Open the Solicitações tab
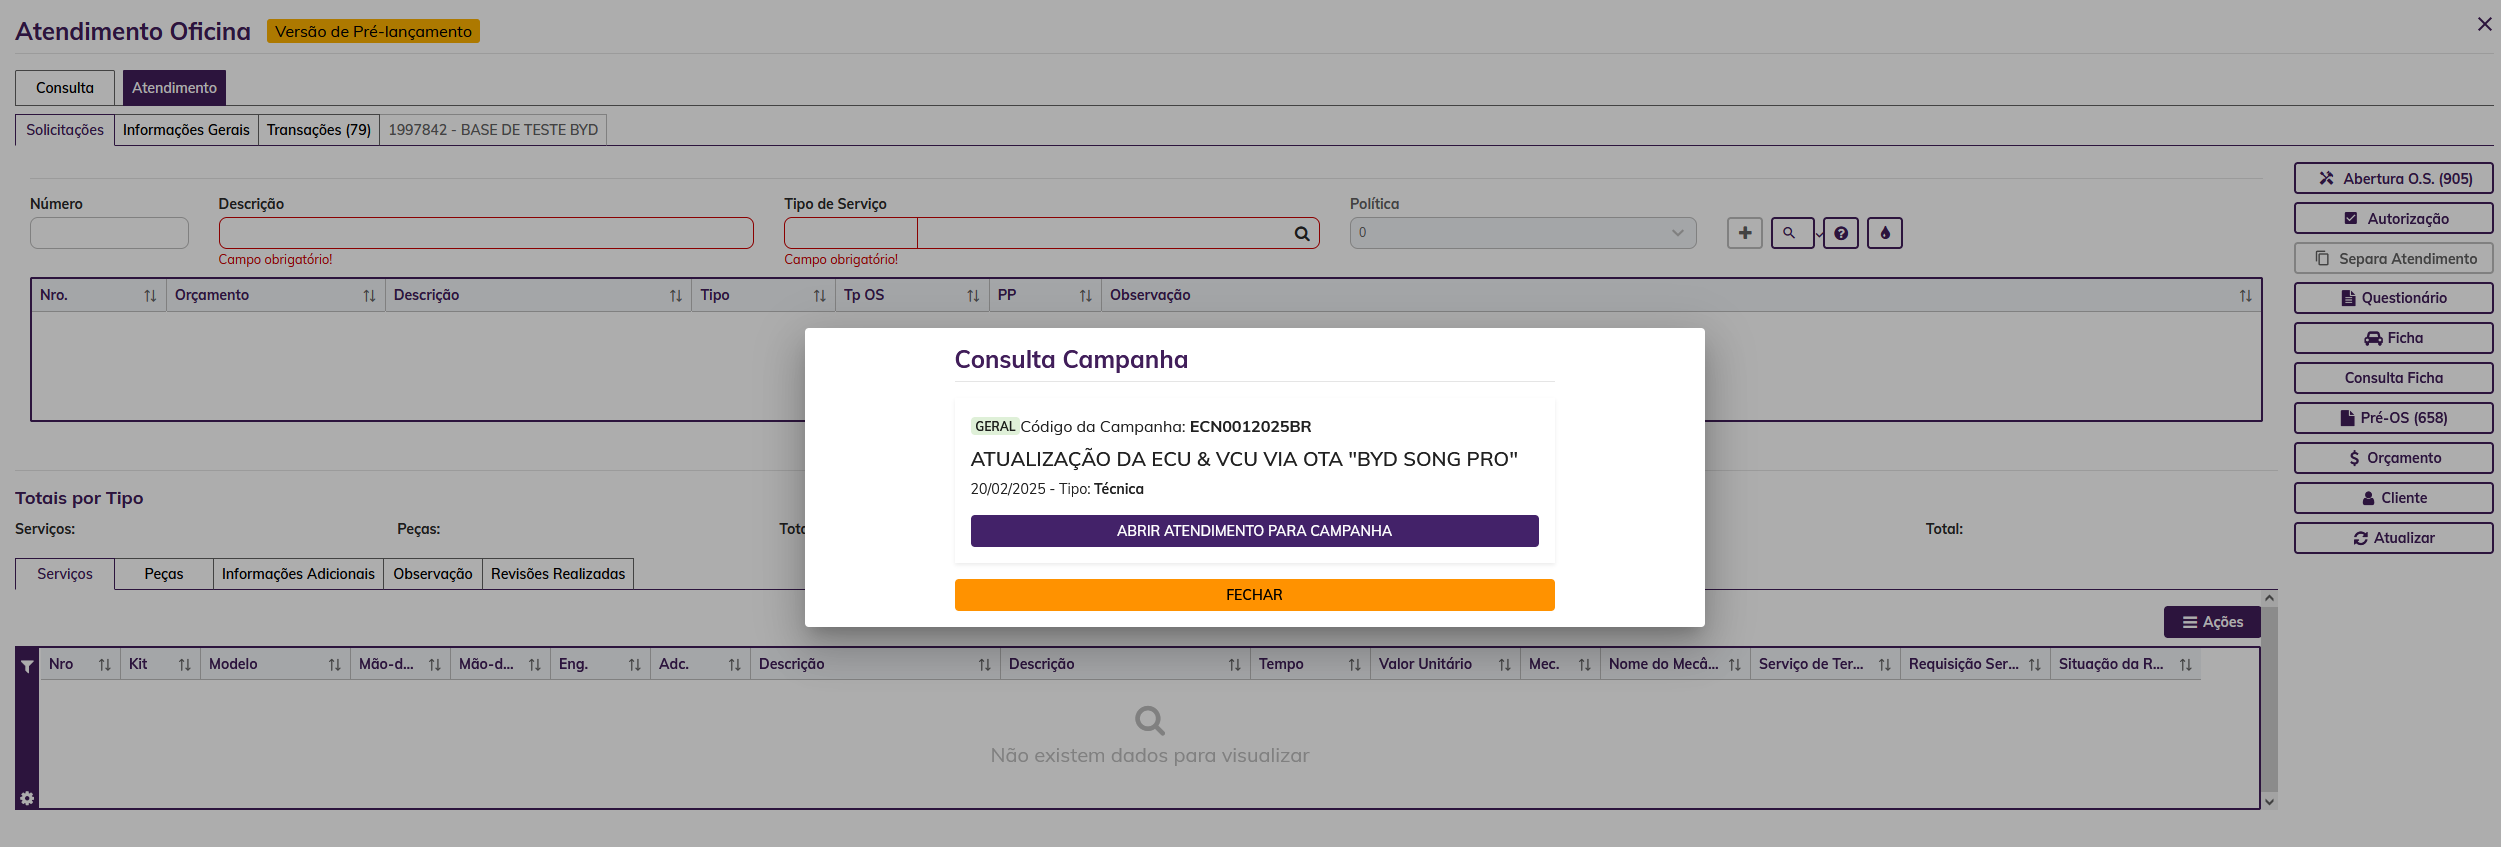This screenshot has width=2501, height=847. coord(65,130)
